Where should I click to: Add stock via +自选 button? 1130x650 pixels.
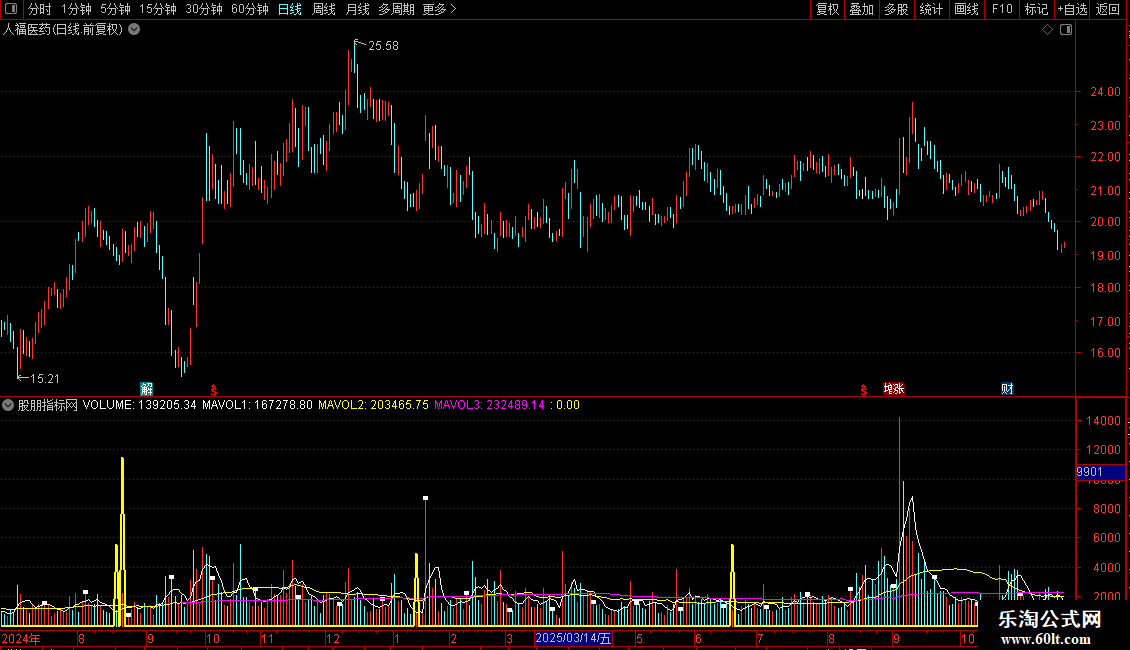(x=1072, y=9)
